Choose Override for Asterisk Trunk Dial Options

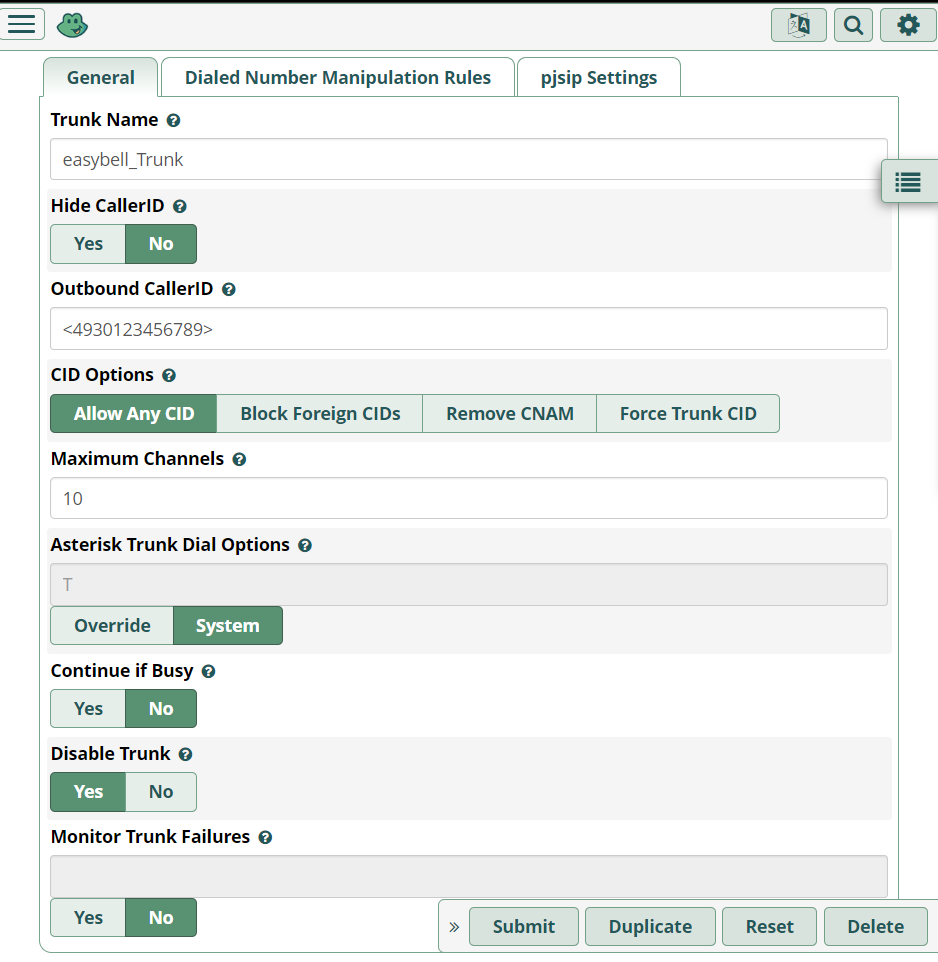(112, 626)
